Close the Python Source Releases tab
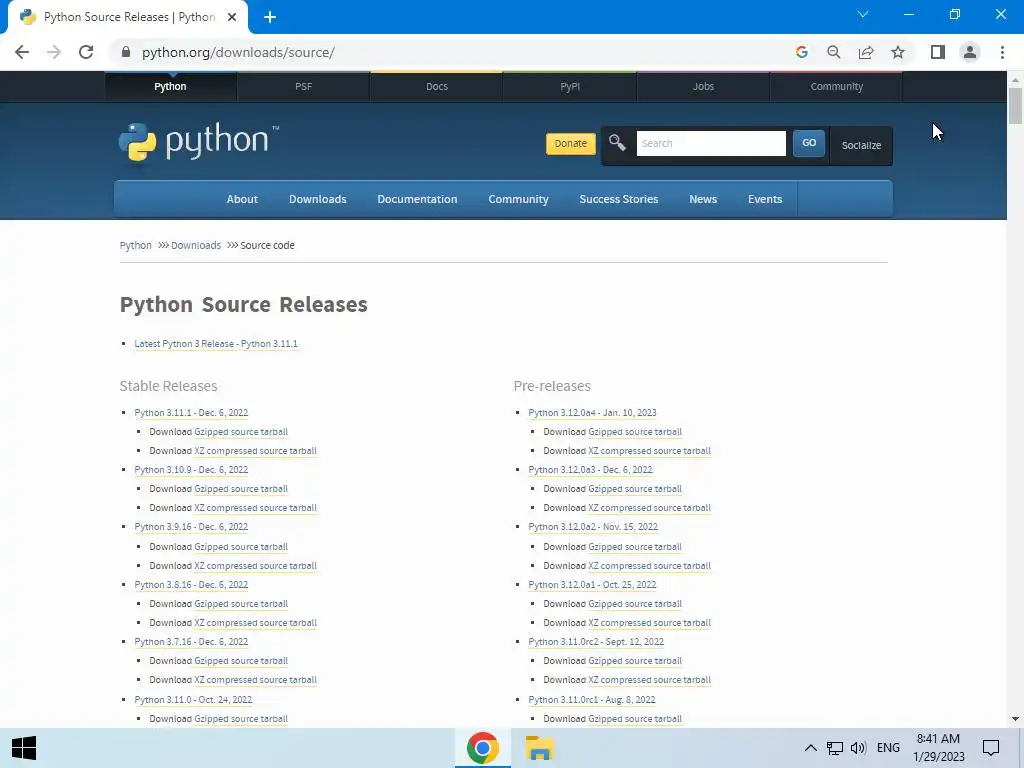This screenshot has height=768, width=1024. [232, 17]
